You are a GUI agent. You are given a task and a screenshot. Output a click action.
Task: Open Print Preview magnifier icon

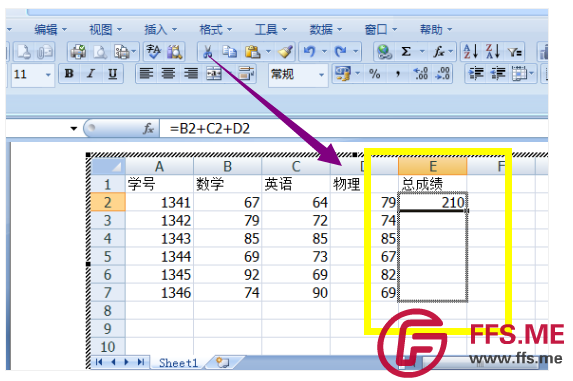(100, 52)
